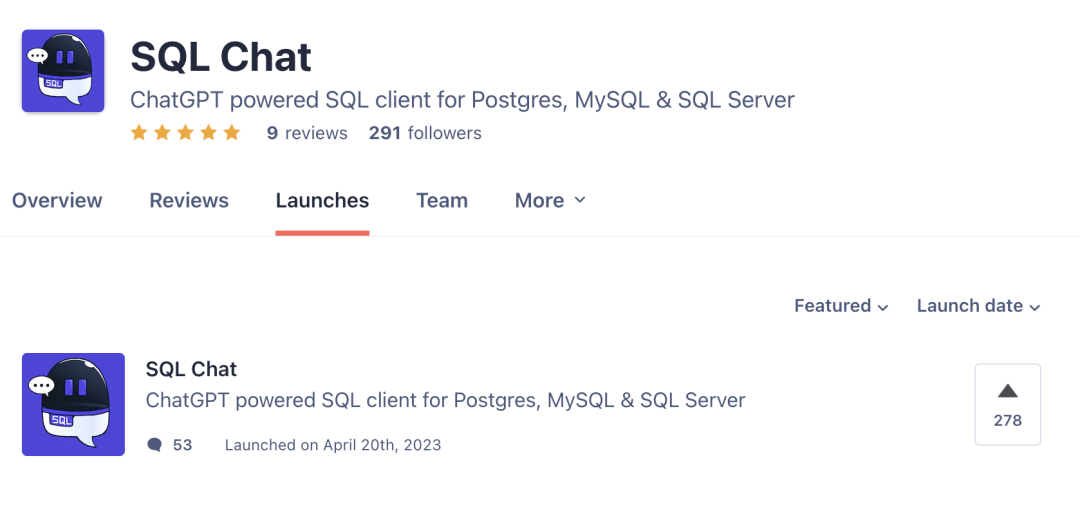Open the Launch date sort dropdown
Viewport: 1080px width, 505px height.
click(x=978, y=306)
